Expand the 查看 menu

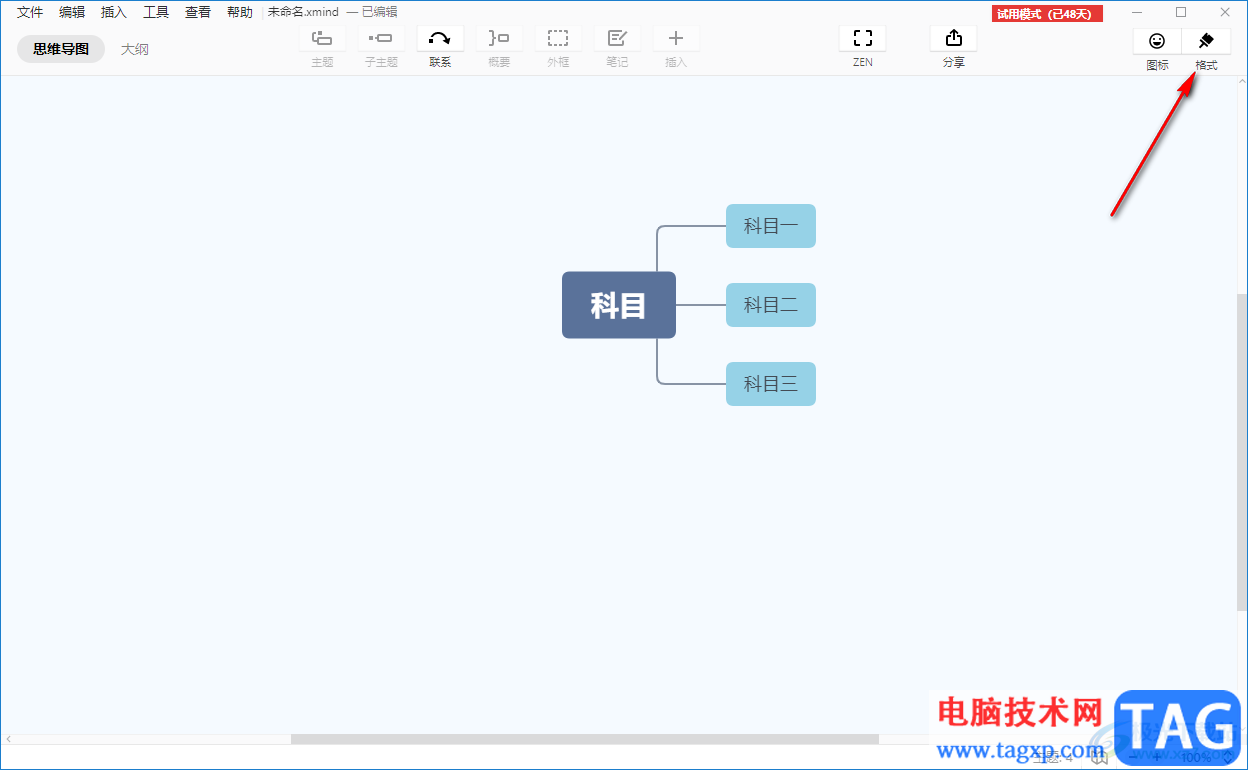point(198,12)
